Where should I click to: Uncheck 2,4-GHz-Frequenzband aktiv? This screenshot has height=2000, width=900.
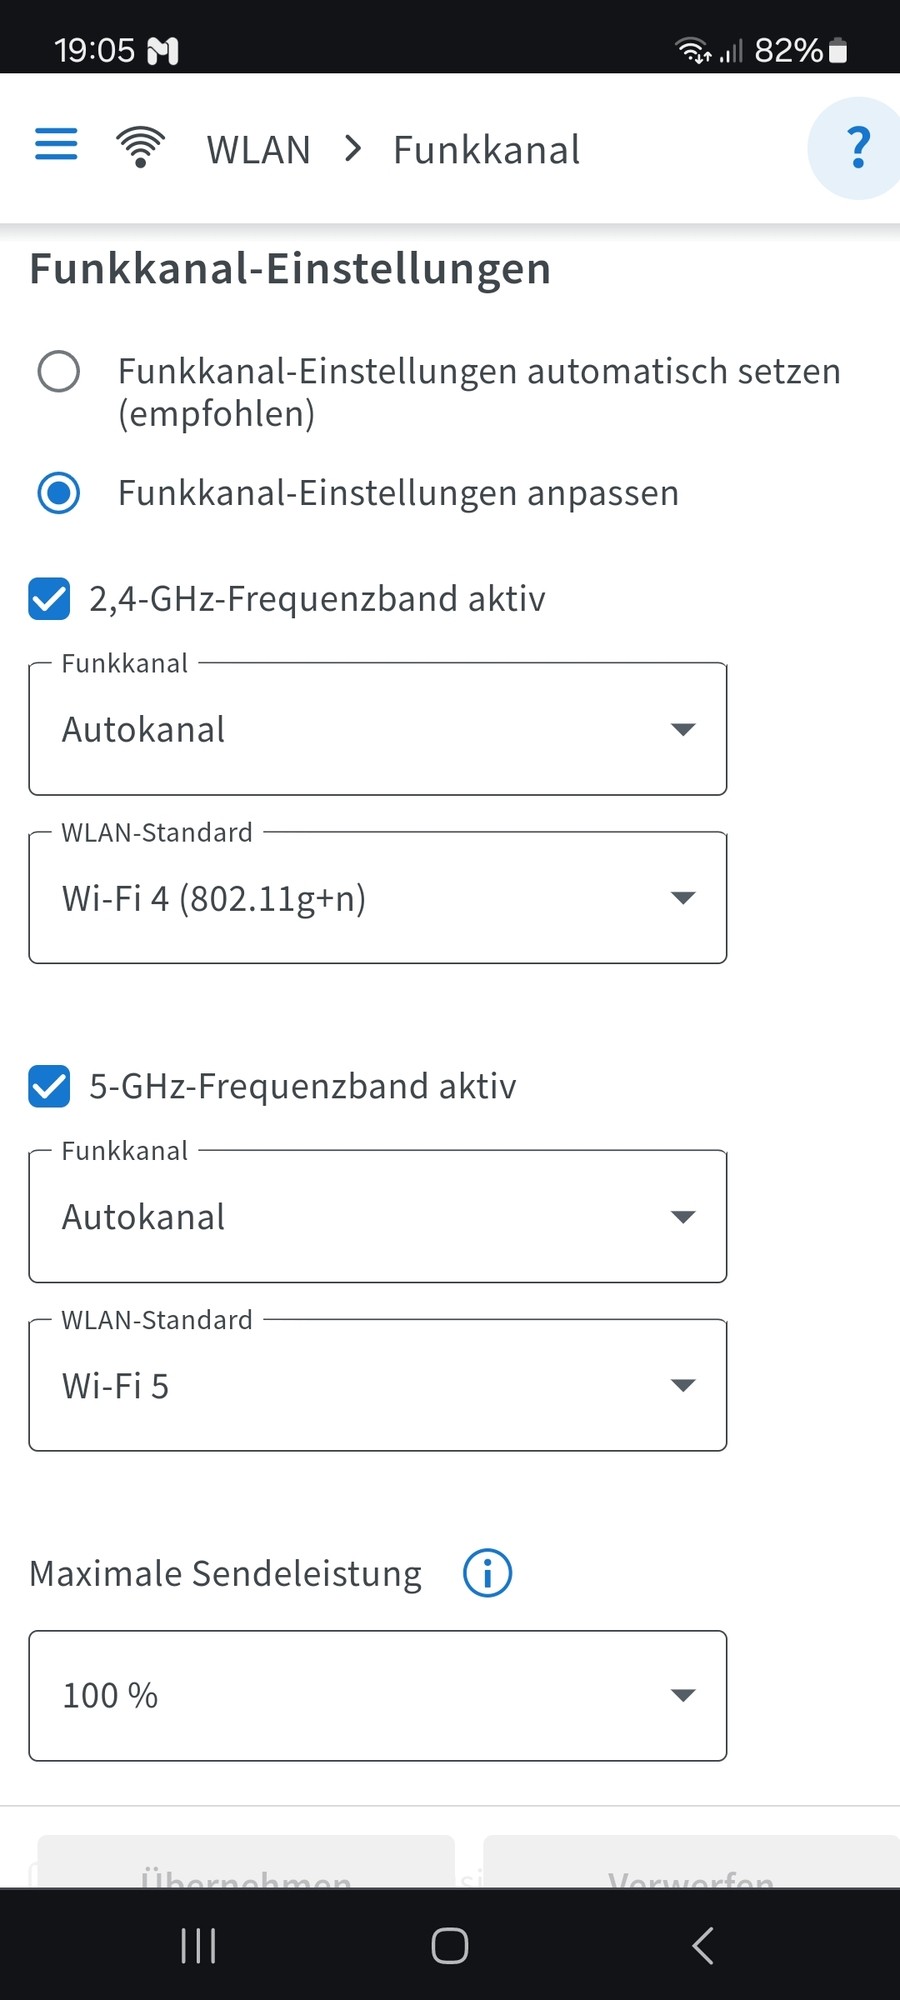(x=49, y=599)
